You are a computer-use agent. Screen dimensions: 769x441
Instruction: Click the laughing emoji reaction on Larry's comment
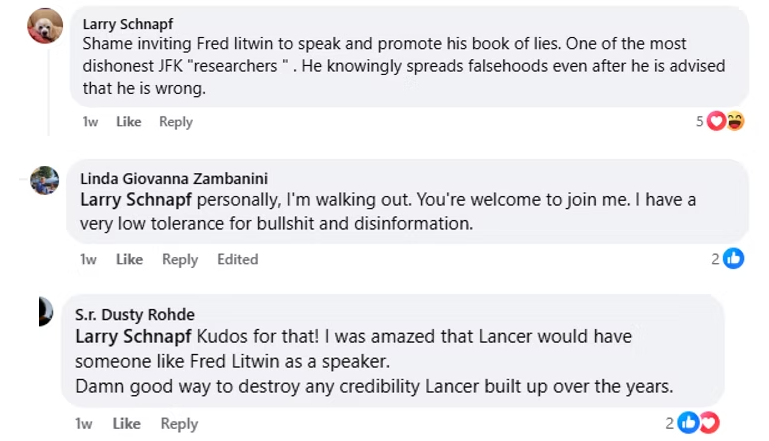735,122
